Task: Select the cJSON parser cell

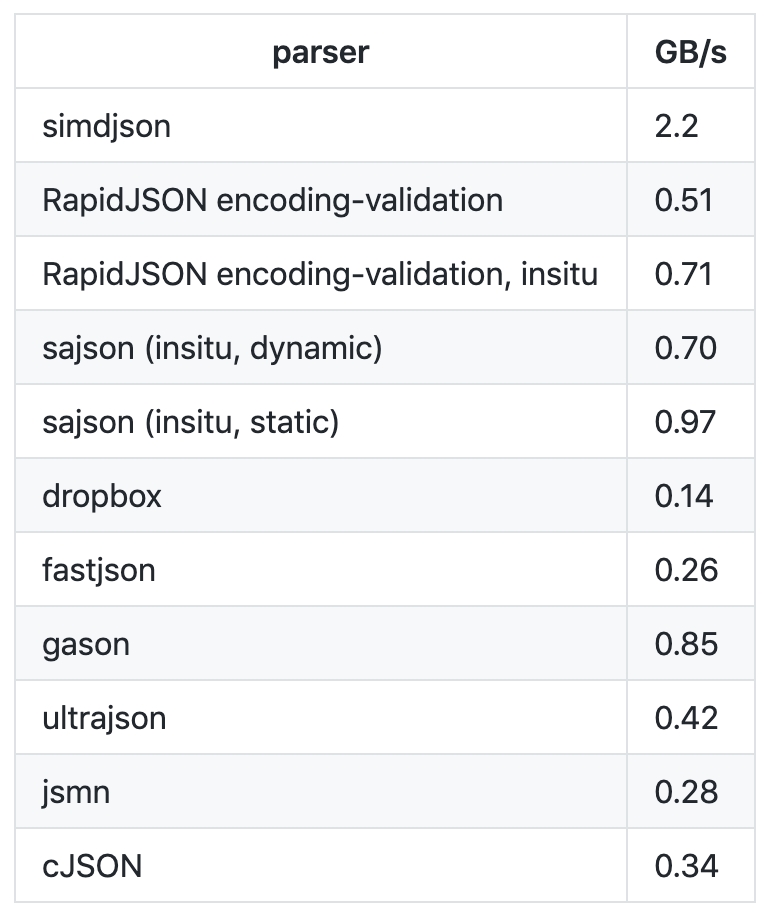Action: (x=92, y=866)
